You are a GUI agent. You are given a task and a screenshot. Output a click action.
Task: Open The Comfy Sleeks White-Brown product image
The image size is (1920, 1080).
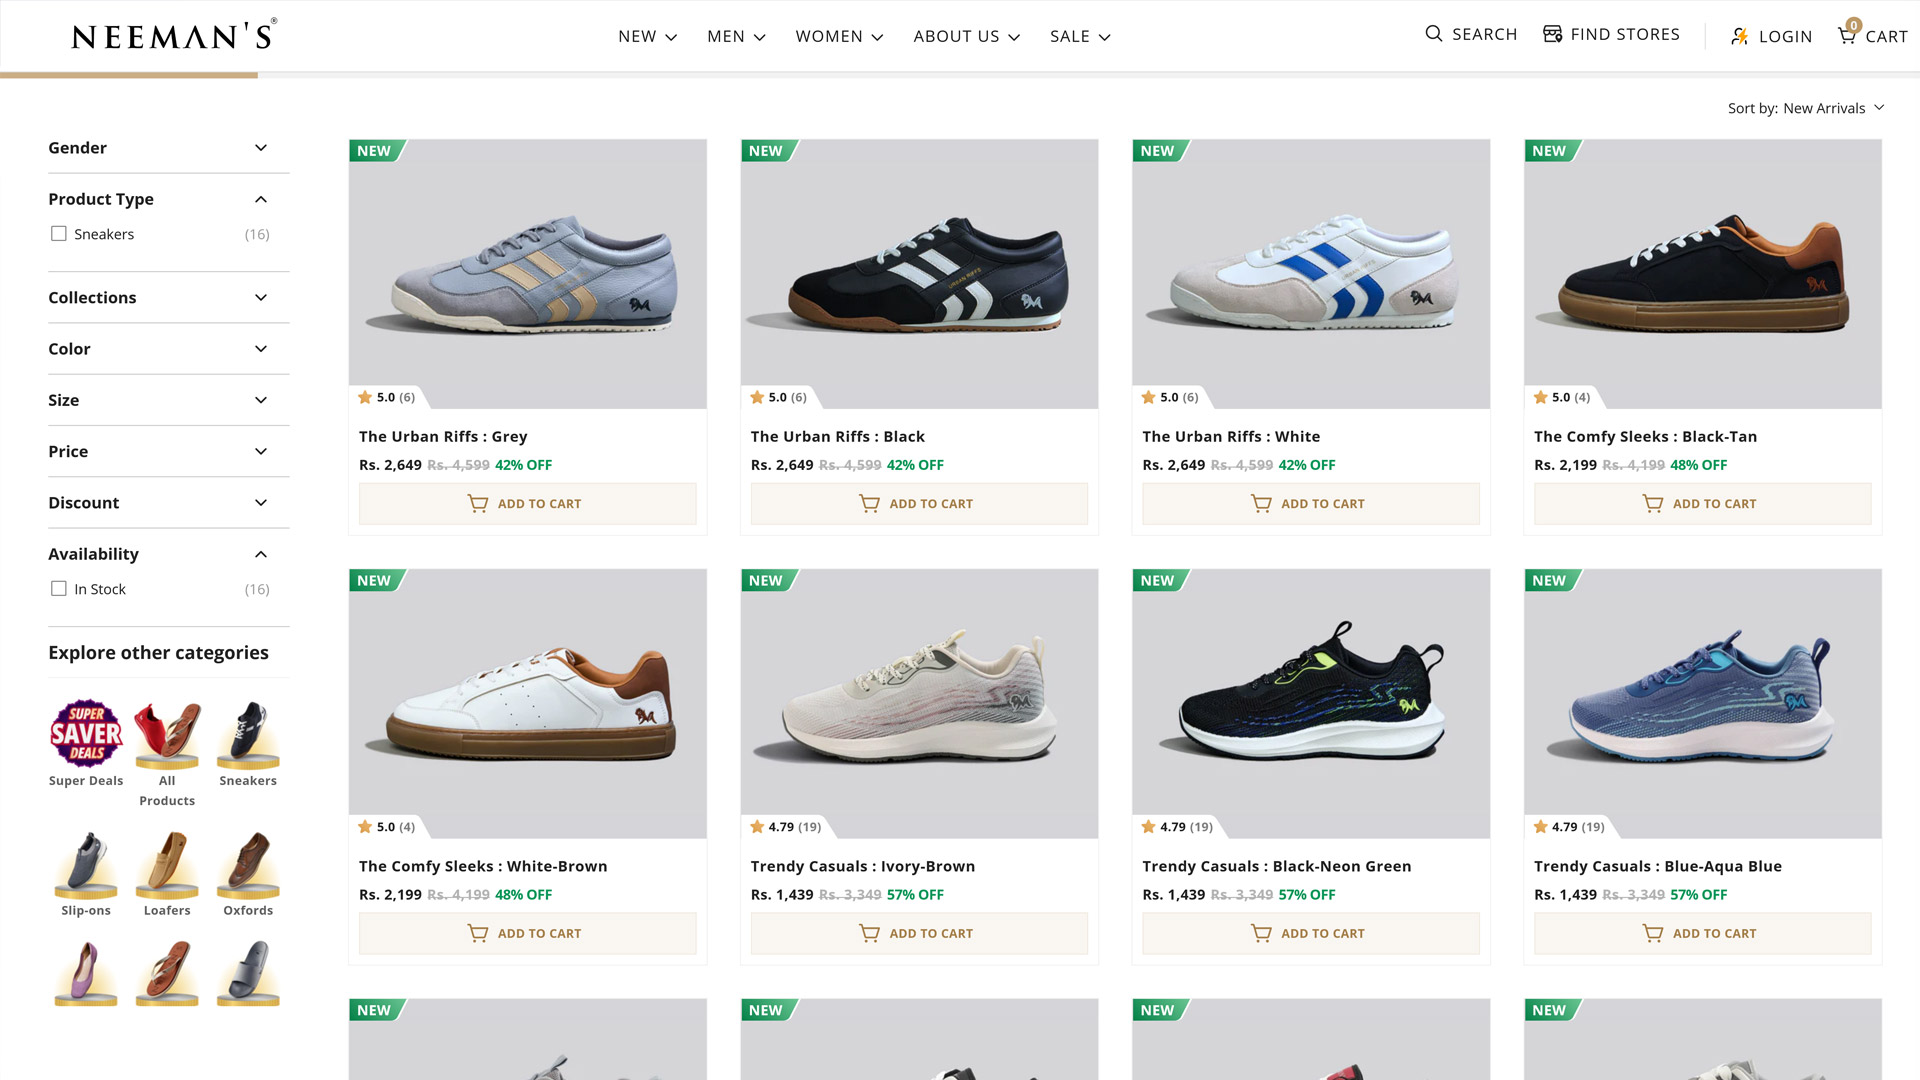tap(527, 703)
